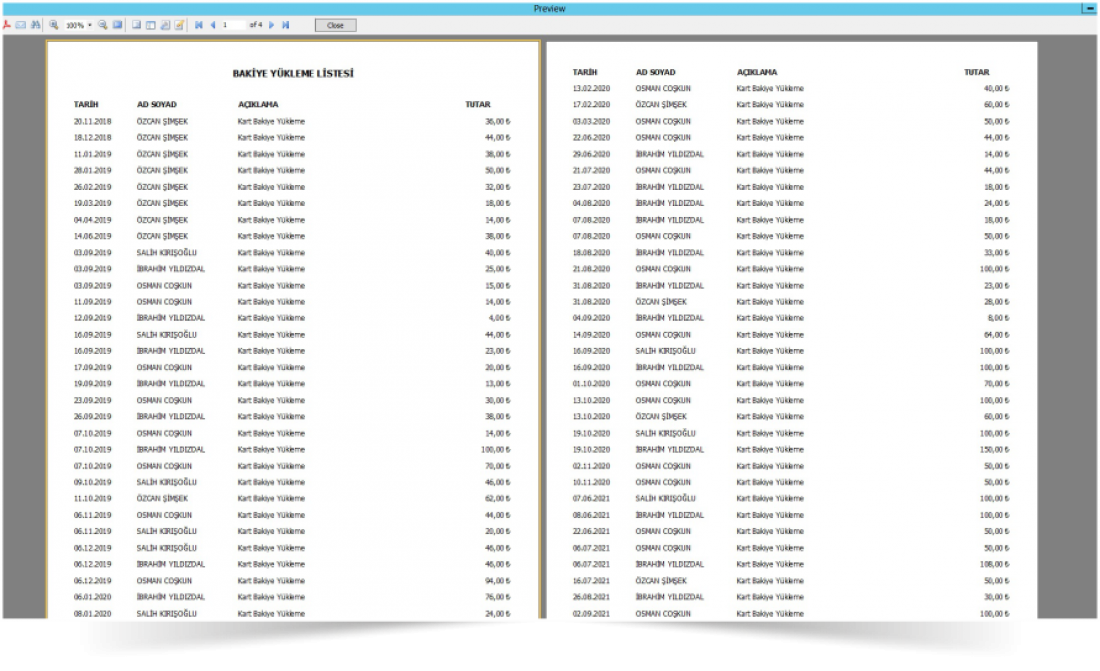Select two-page layout icon
Screen dimensions: 1100x671
[150, 24]
